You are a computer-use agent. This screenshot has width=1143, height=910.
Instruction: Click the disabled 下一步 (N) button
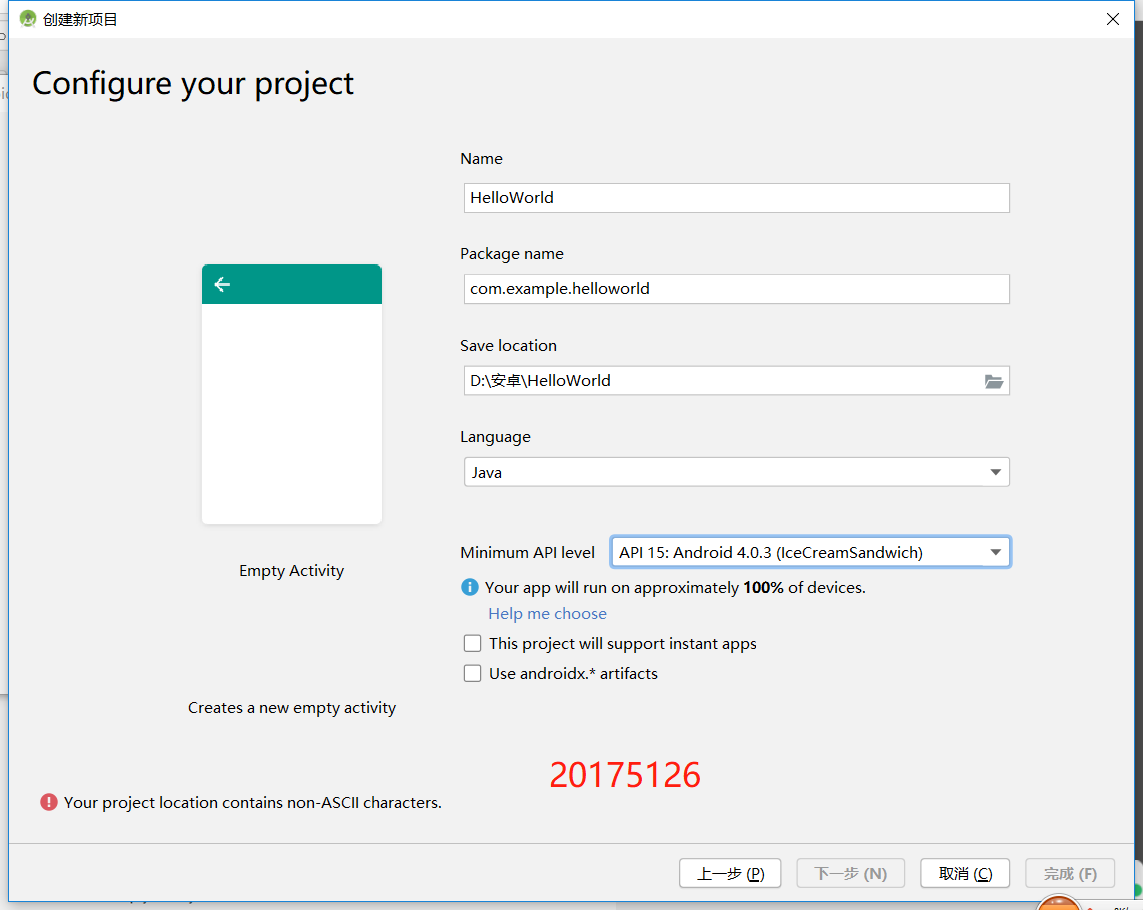(851, 873)
